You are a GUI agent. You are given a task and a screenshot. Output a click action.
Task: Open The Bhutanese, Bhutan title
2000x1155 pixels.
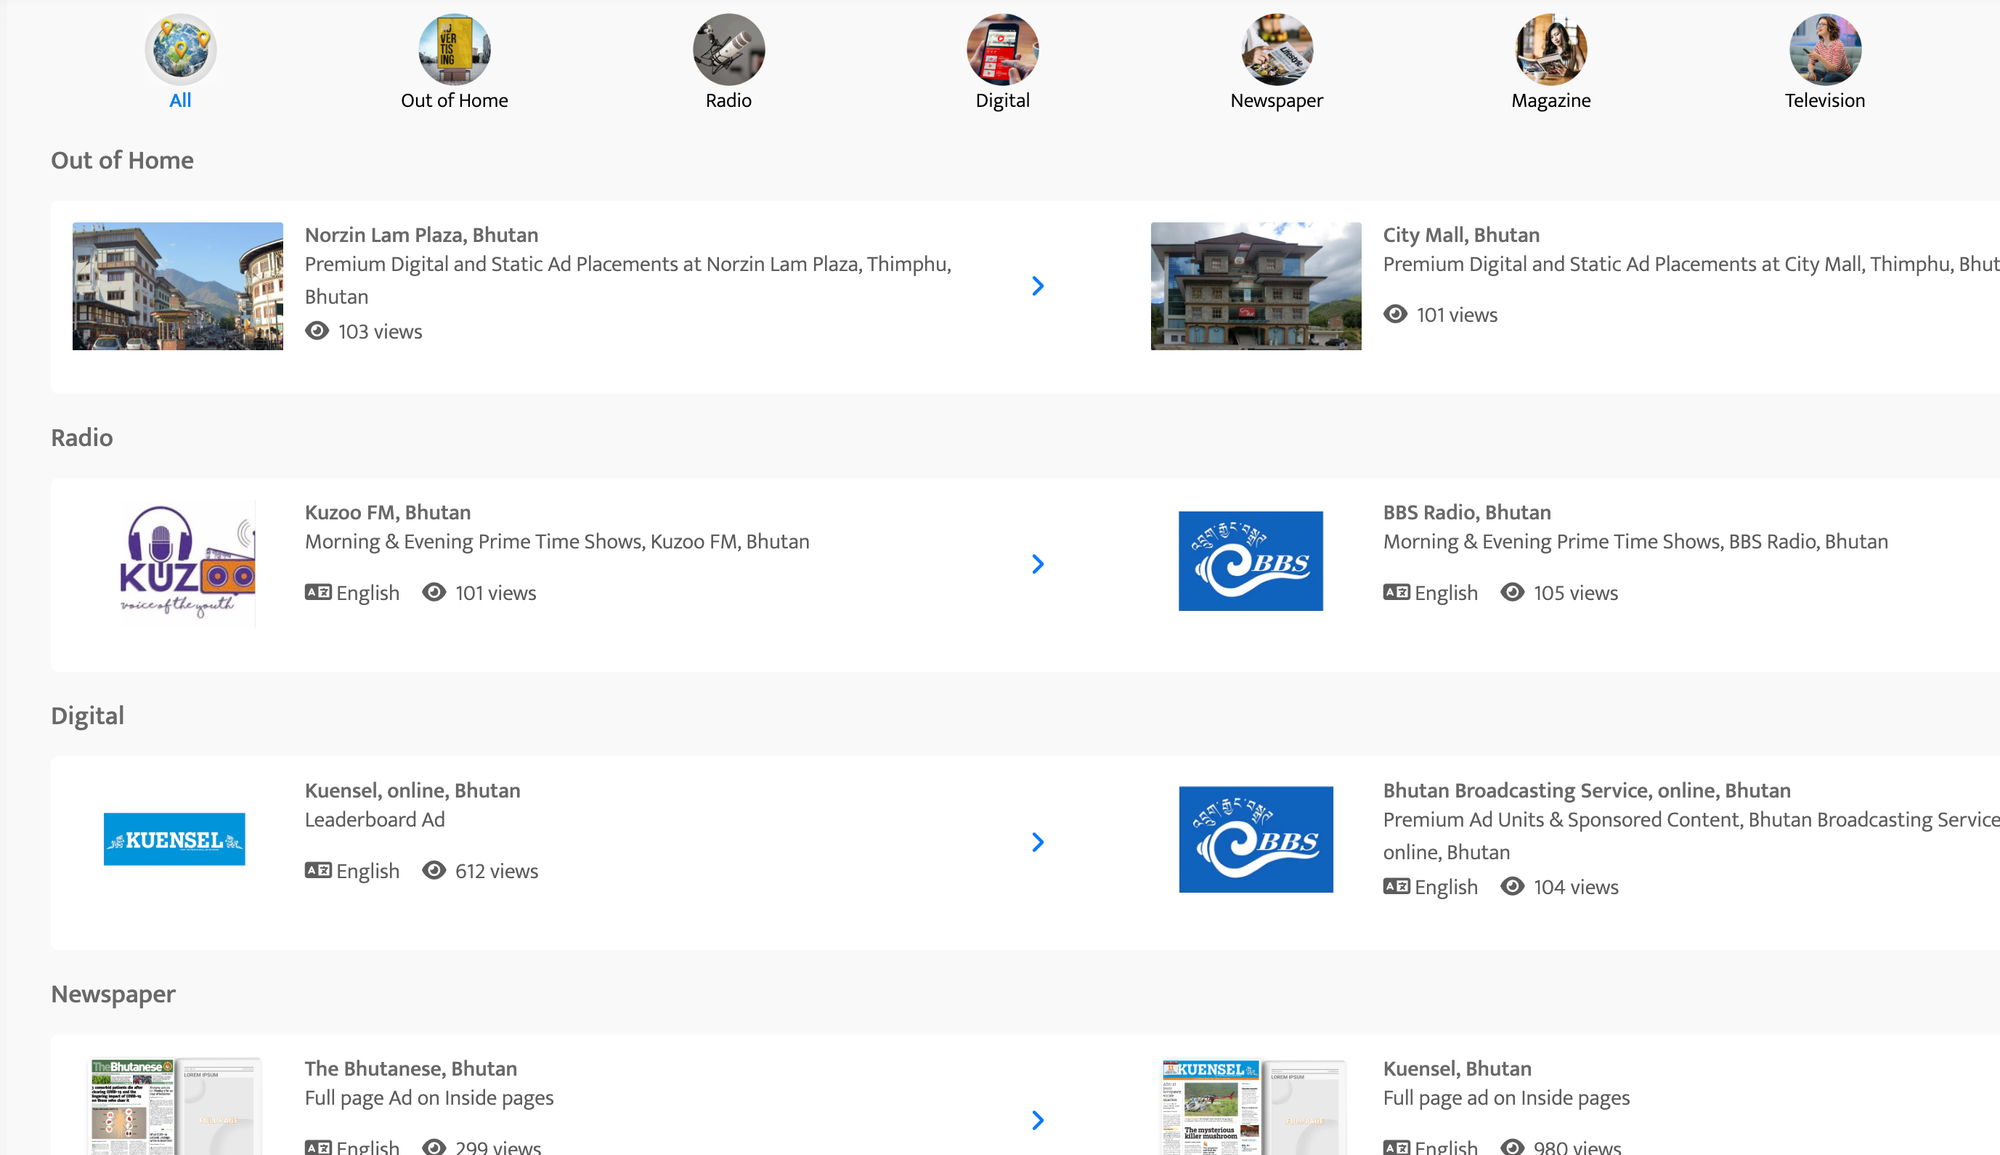coord(411,1068)
